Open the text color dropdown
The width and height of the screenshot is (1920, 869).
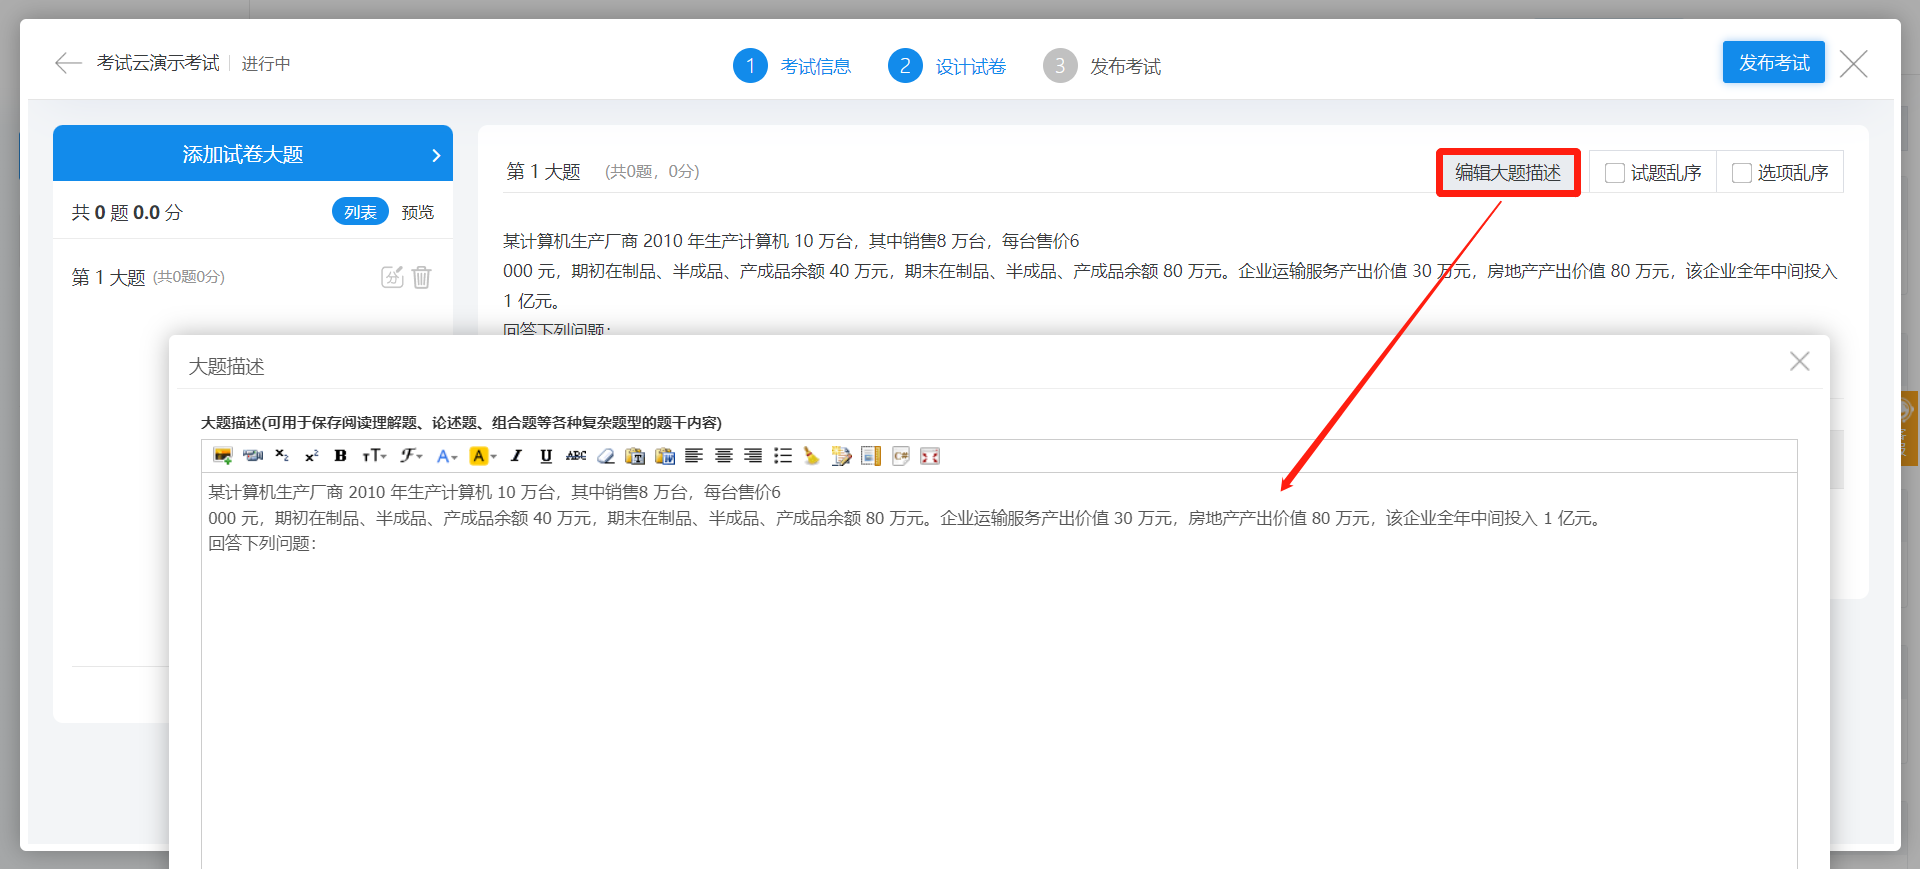pyautogui.click(x=447, y=456)
